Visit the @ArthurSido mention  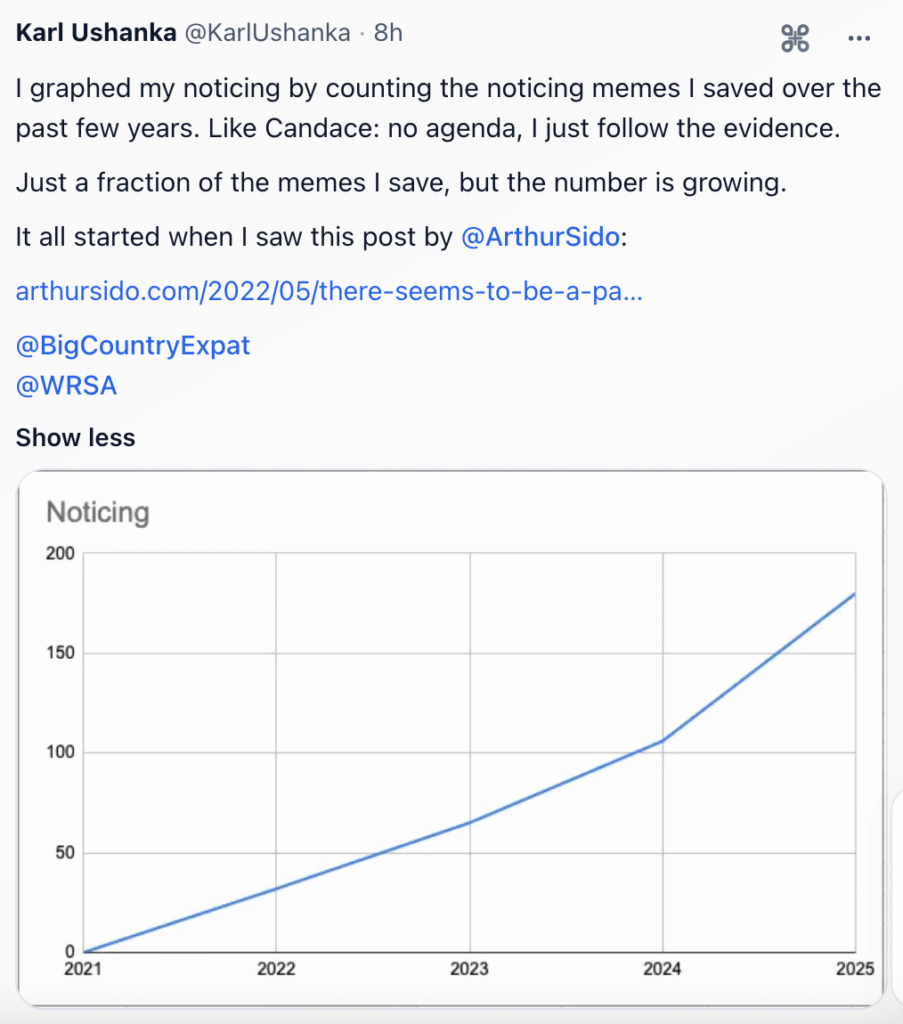(x=540, y=238)
